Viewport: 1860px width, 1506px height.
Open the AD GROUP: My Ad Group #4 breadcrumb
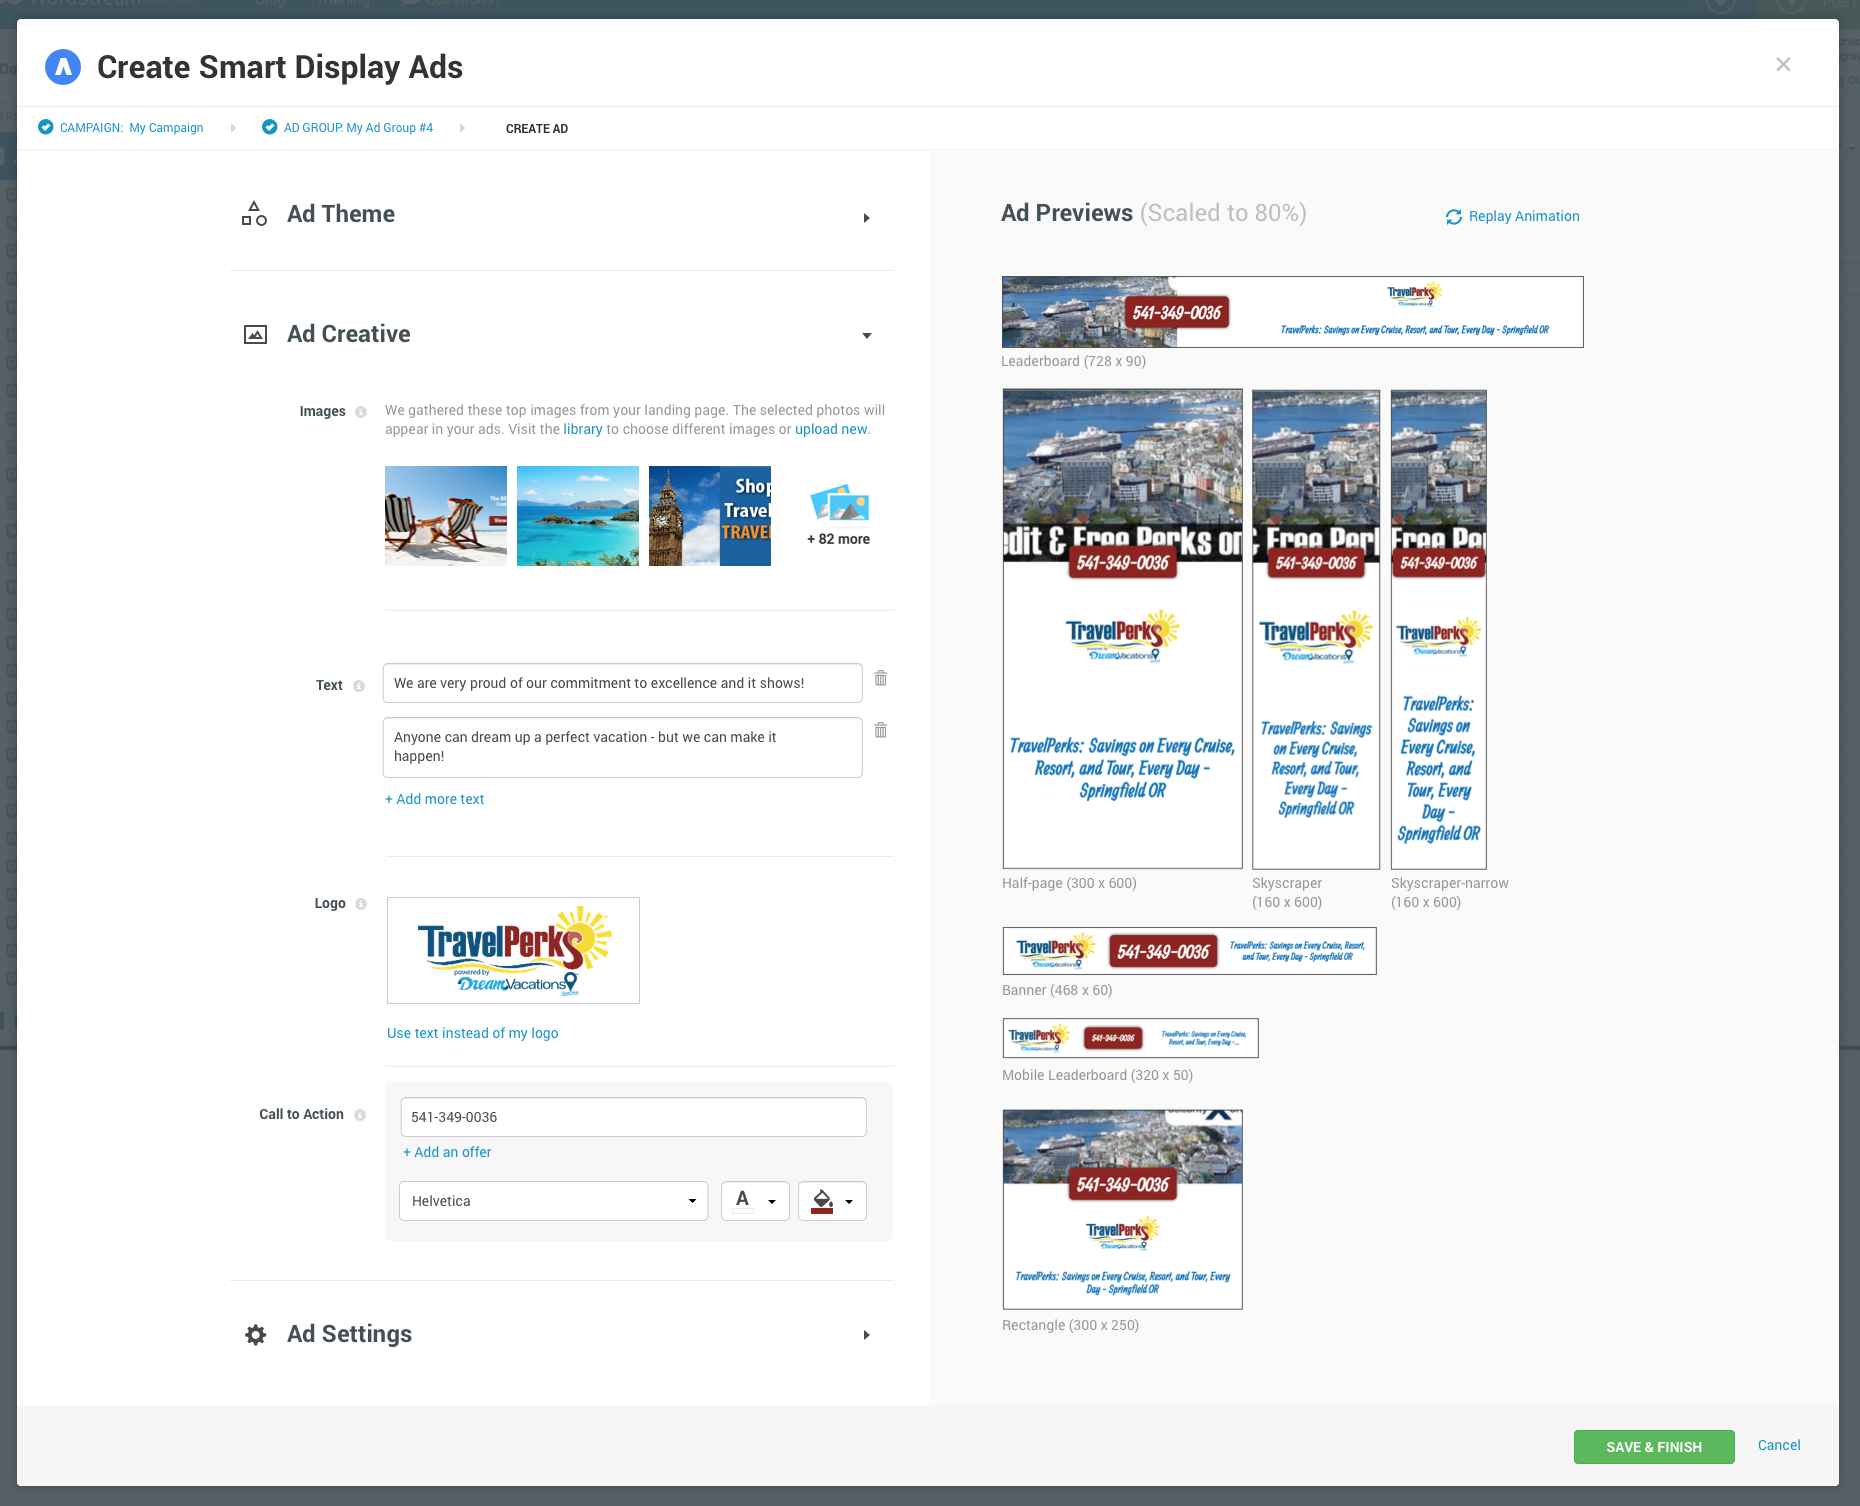(358, 128)
